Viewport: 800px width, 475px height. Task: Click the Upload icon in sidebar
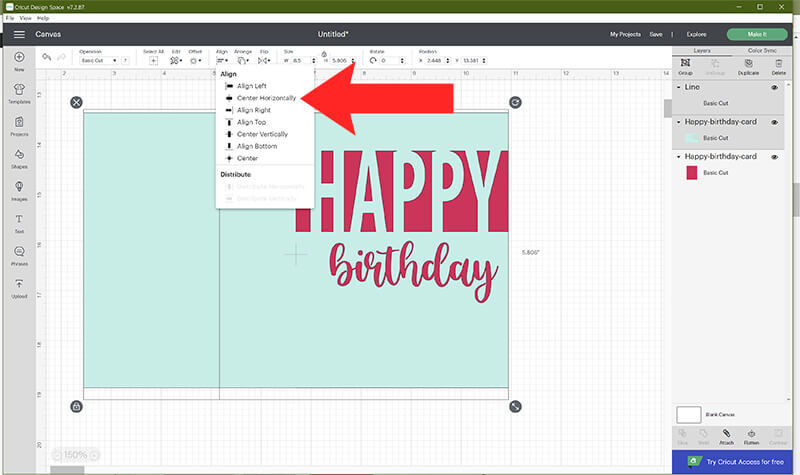coord(19,289)
